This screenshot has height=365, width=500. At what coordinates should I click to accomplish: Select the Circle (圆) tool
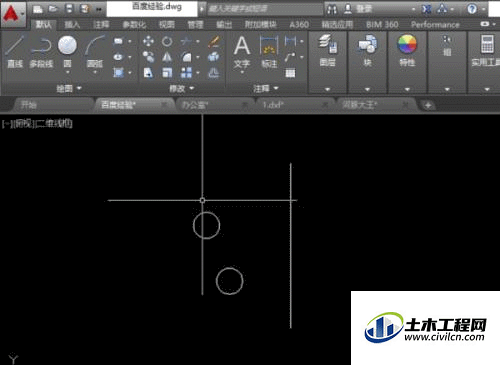coord(67,51)
